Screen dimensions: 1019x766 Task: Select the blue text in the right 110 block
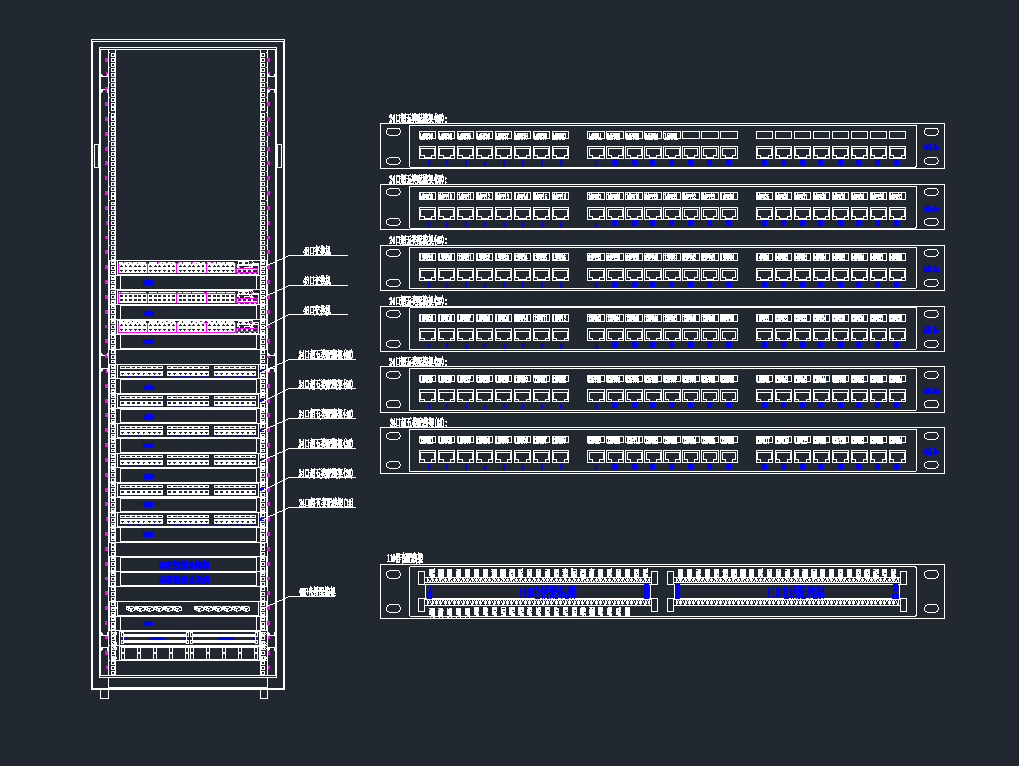[x=795, y=592]
